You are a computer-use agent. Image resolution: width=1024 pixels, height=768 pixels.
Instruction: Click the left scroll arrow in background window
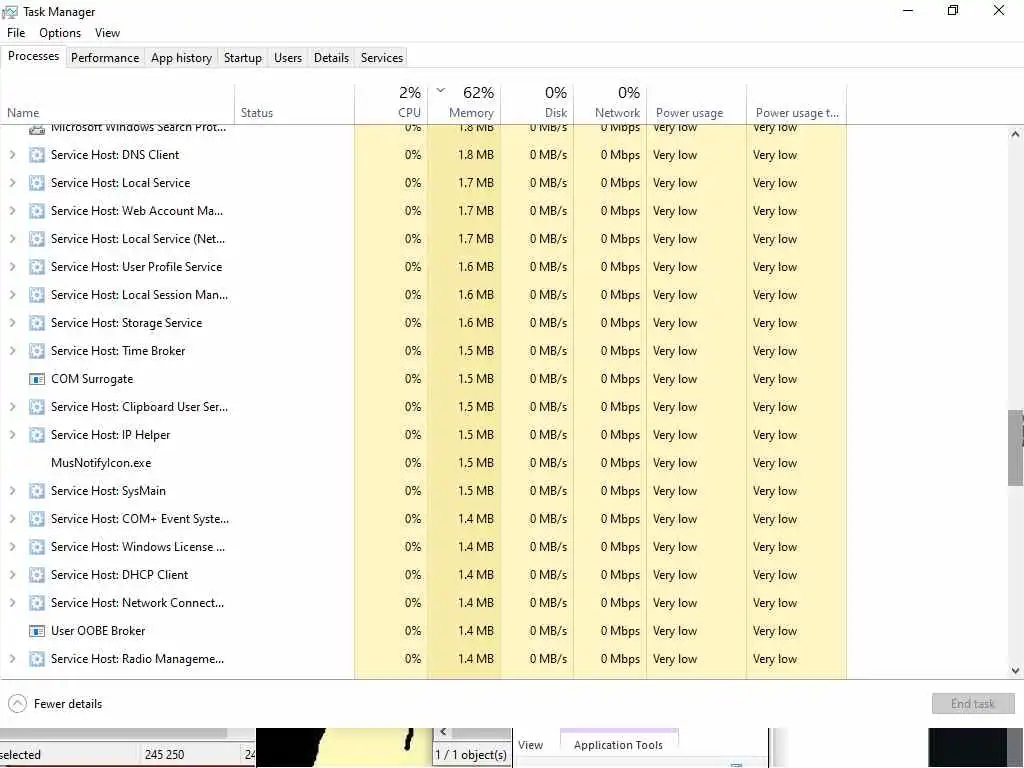(443, 732)
